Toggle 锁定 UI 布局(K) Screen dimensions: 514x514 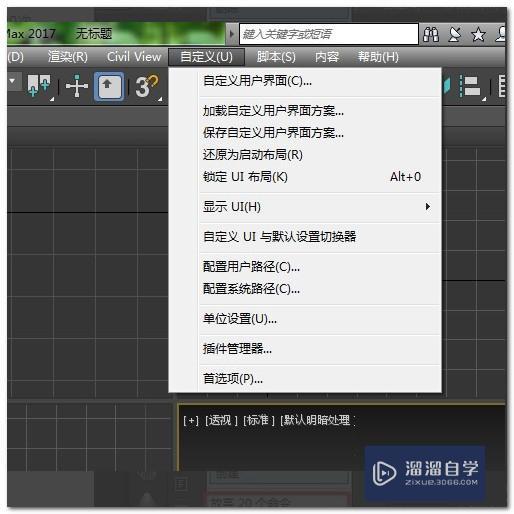pyautogui.click(x=305, y=177)
